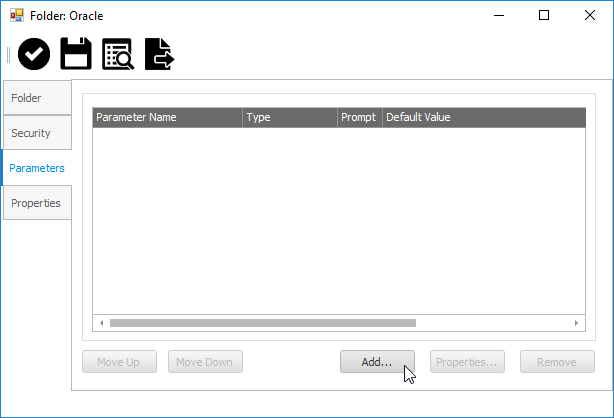This screenshot has height=418, width=614.
Task: Click the Remove button
Action: pyautogui.click(x=557, y=362)
